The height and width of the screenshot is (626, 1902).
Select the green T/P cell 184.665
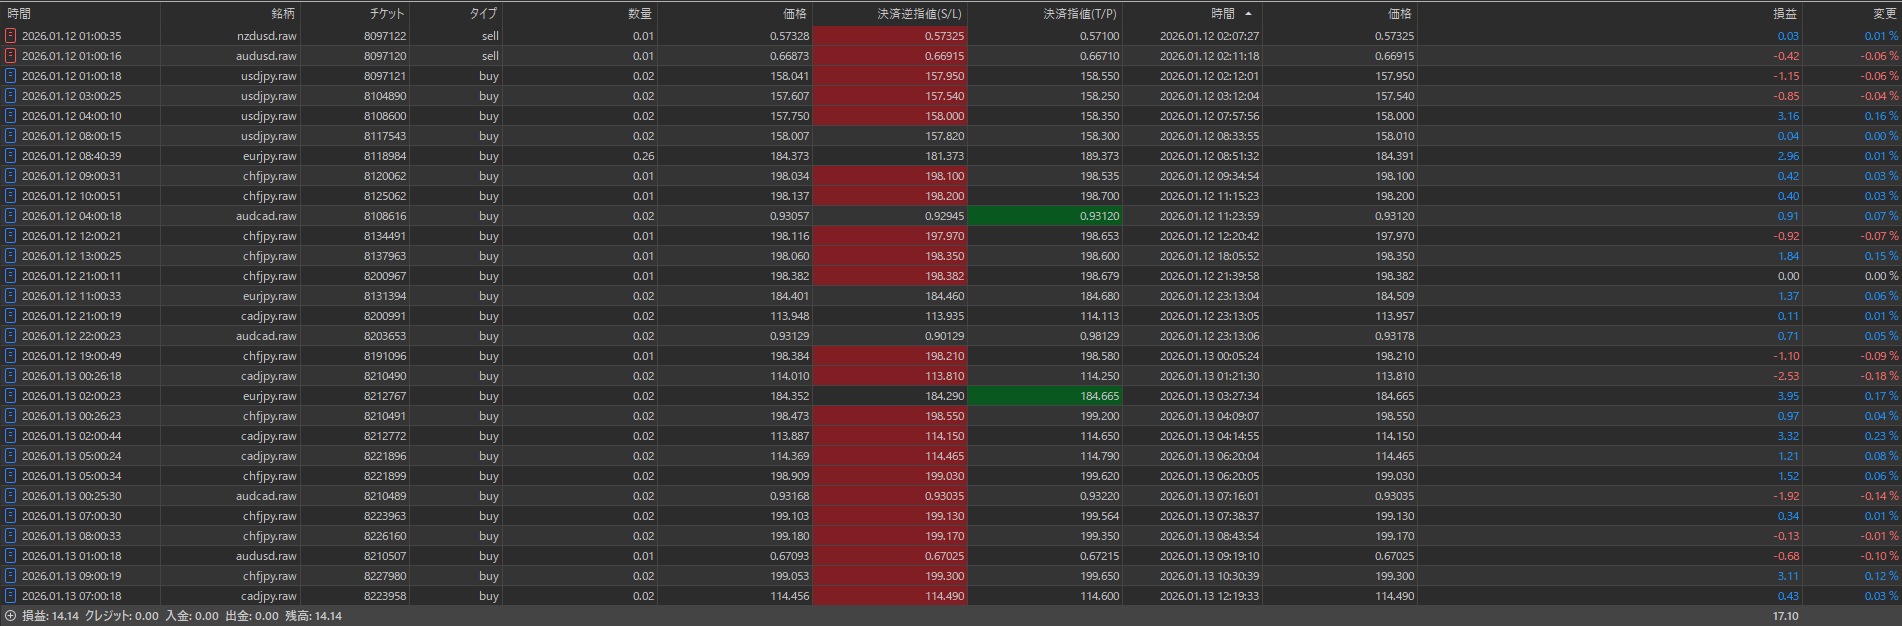pyautogui.click(x=1045, y=396)
